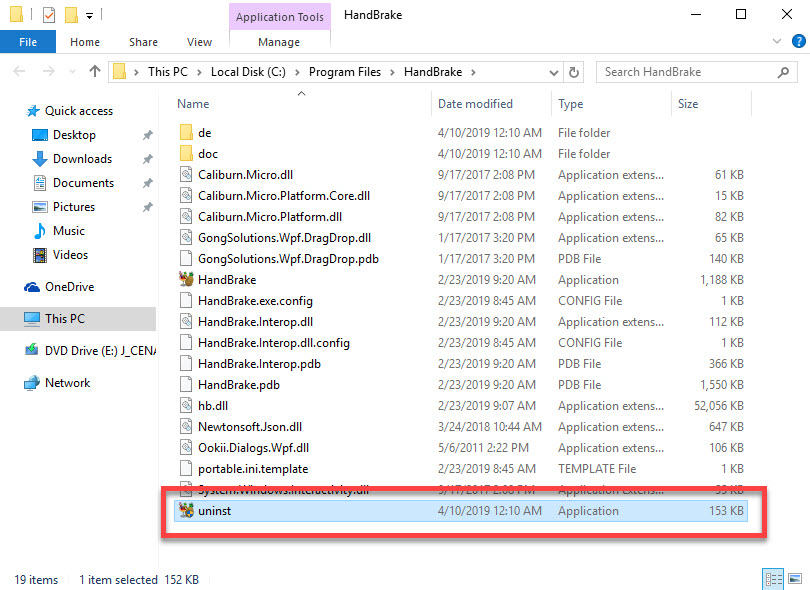Open Videos in the navigation pane
810x590 pixels.
(x=70, y=255)
